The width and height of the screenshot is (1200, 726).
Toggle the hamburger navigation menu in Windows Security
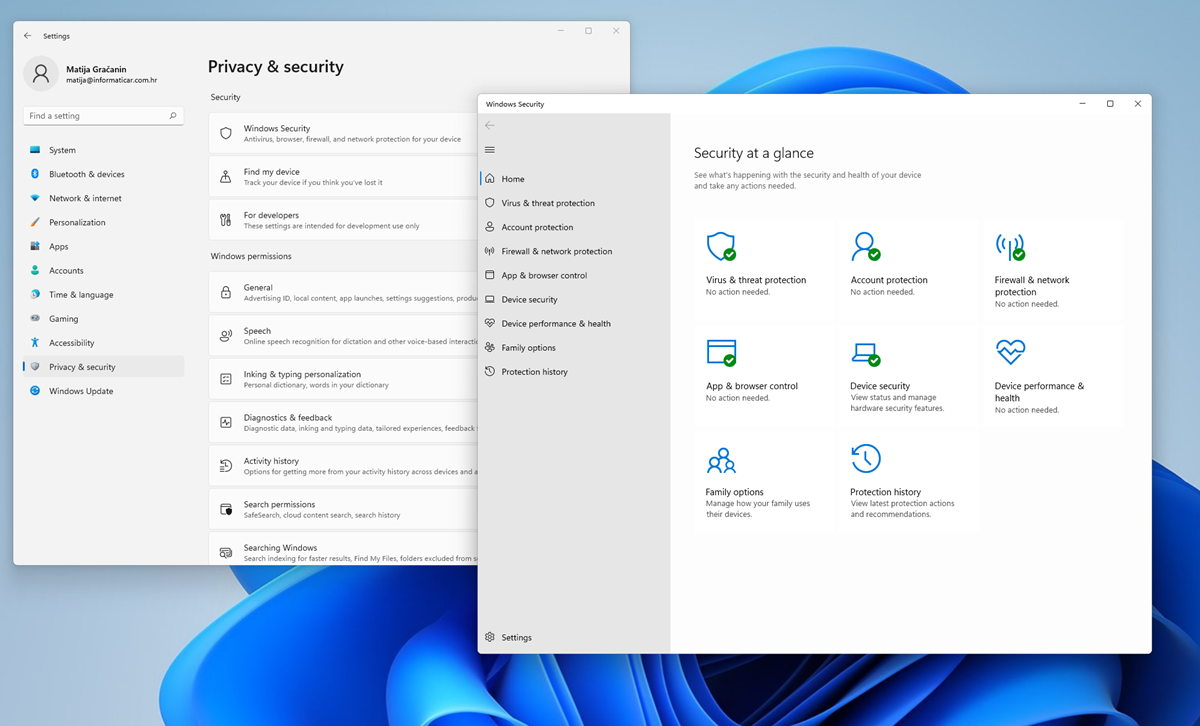pos(489,150)
